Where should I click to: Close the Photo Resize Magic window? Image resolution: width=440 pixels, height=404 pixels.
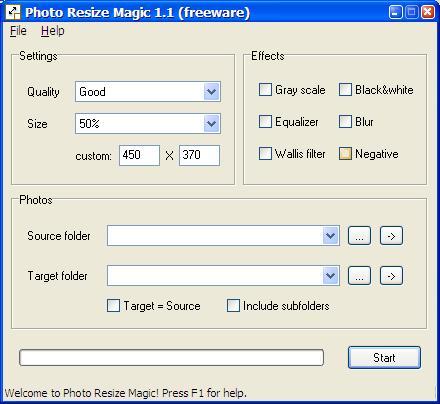(428, 12)
